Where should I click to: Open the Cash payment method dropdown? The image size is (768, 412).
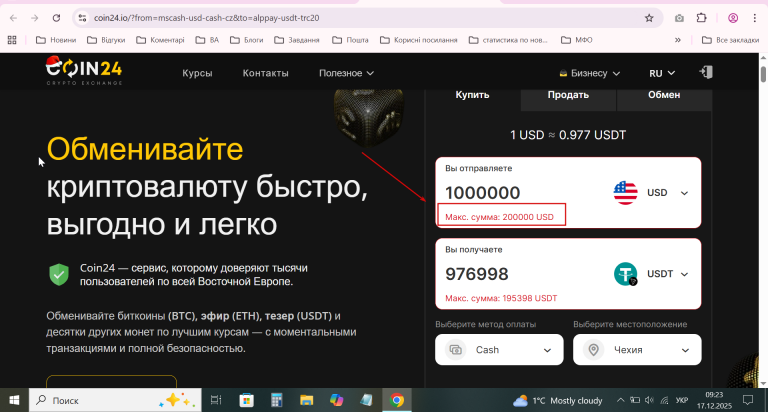pyautogui.click(x=499, y=350)
